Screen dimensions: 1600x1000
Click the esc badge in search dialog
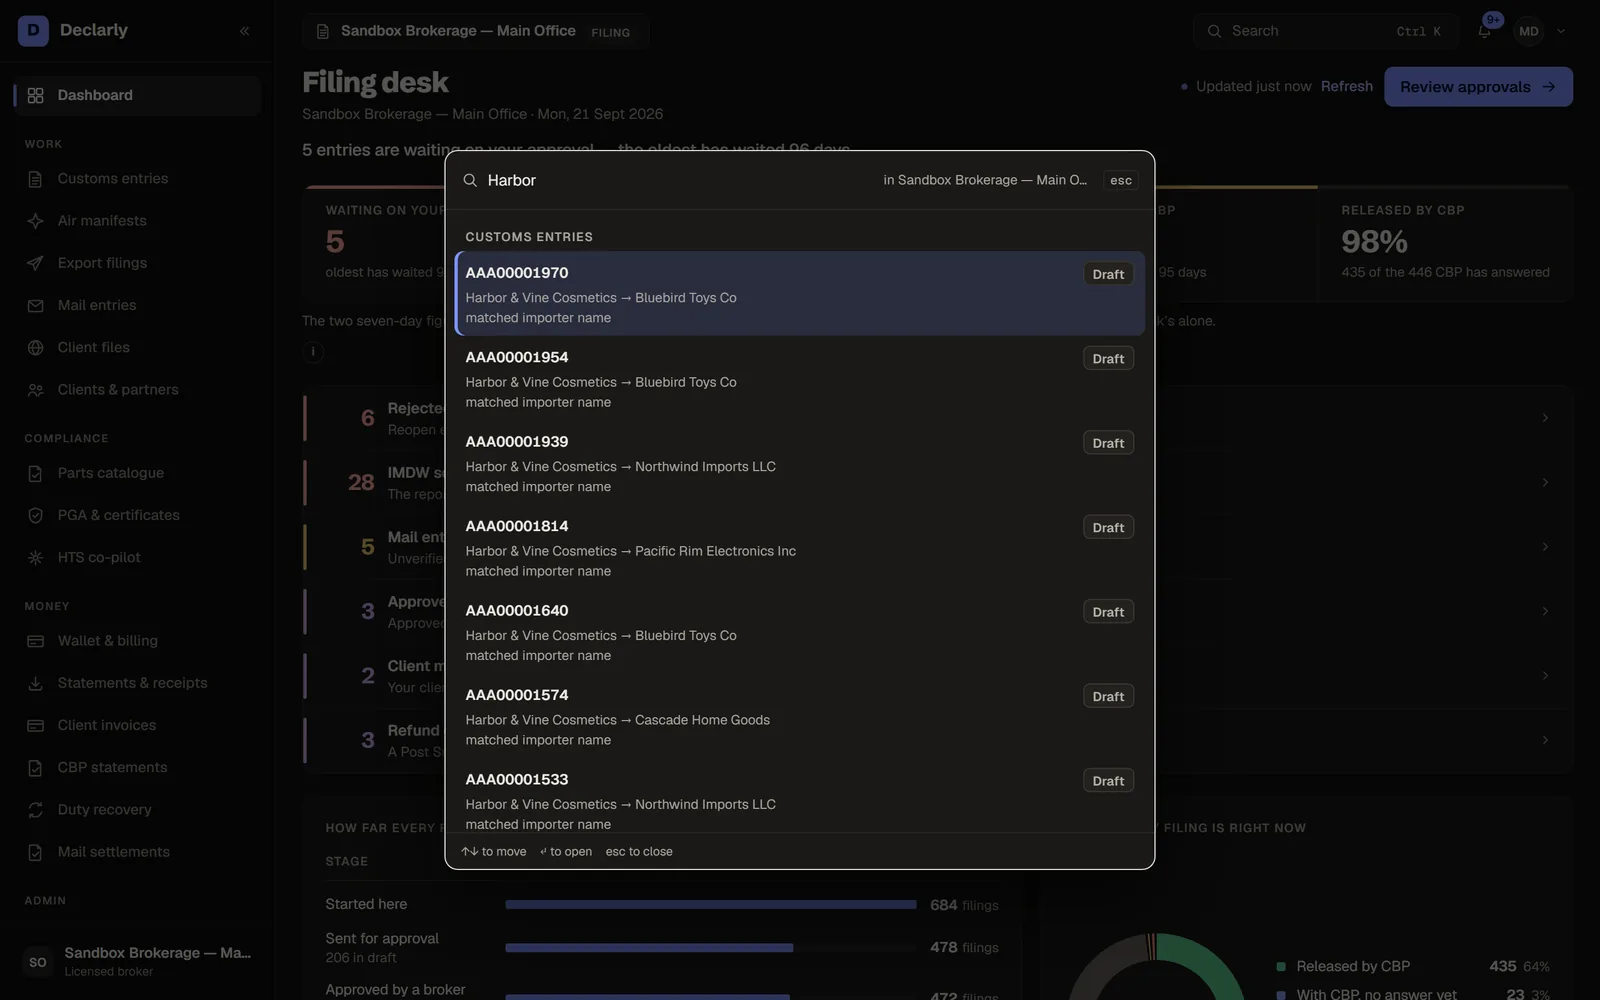pos(1121,180)
